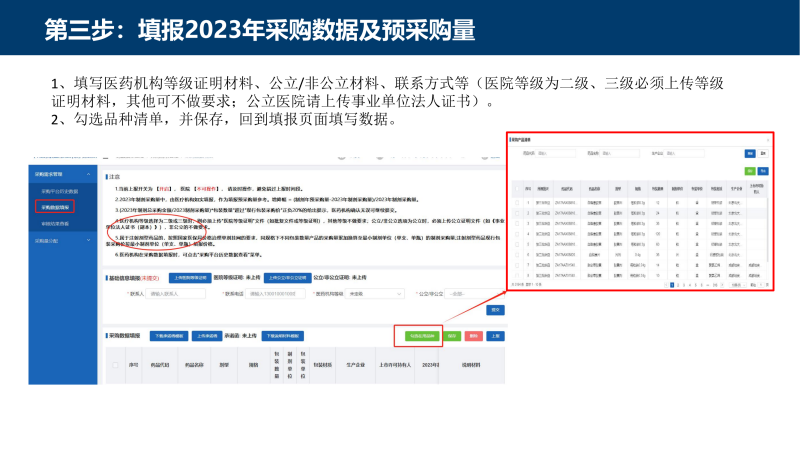Click the 下载承诺函模板 button
This screenshot has width=800, height=450.
pyautogui.click(x=170, y=336)
